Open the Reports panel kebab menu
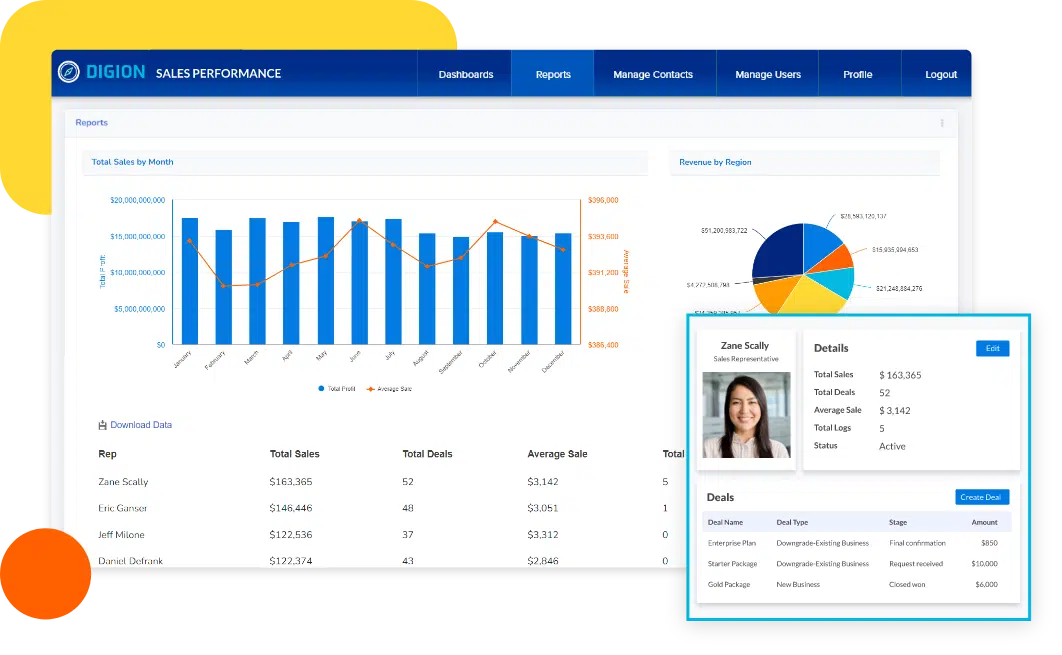1062x655 pixels. [x=941, y=123]
